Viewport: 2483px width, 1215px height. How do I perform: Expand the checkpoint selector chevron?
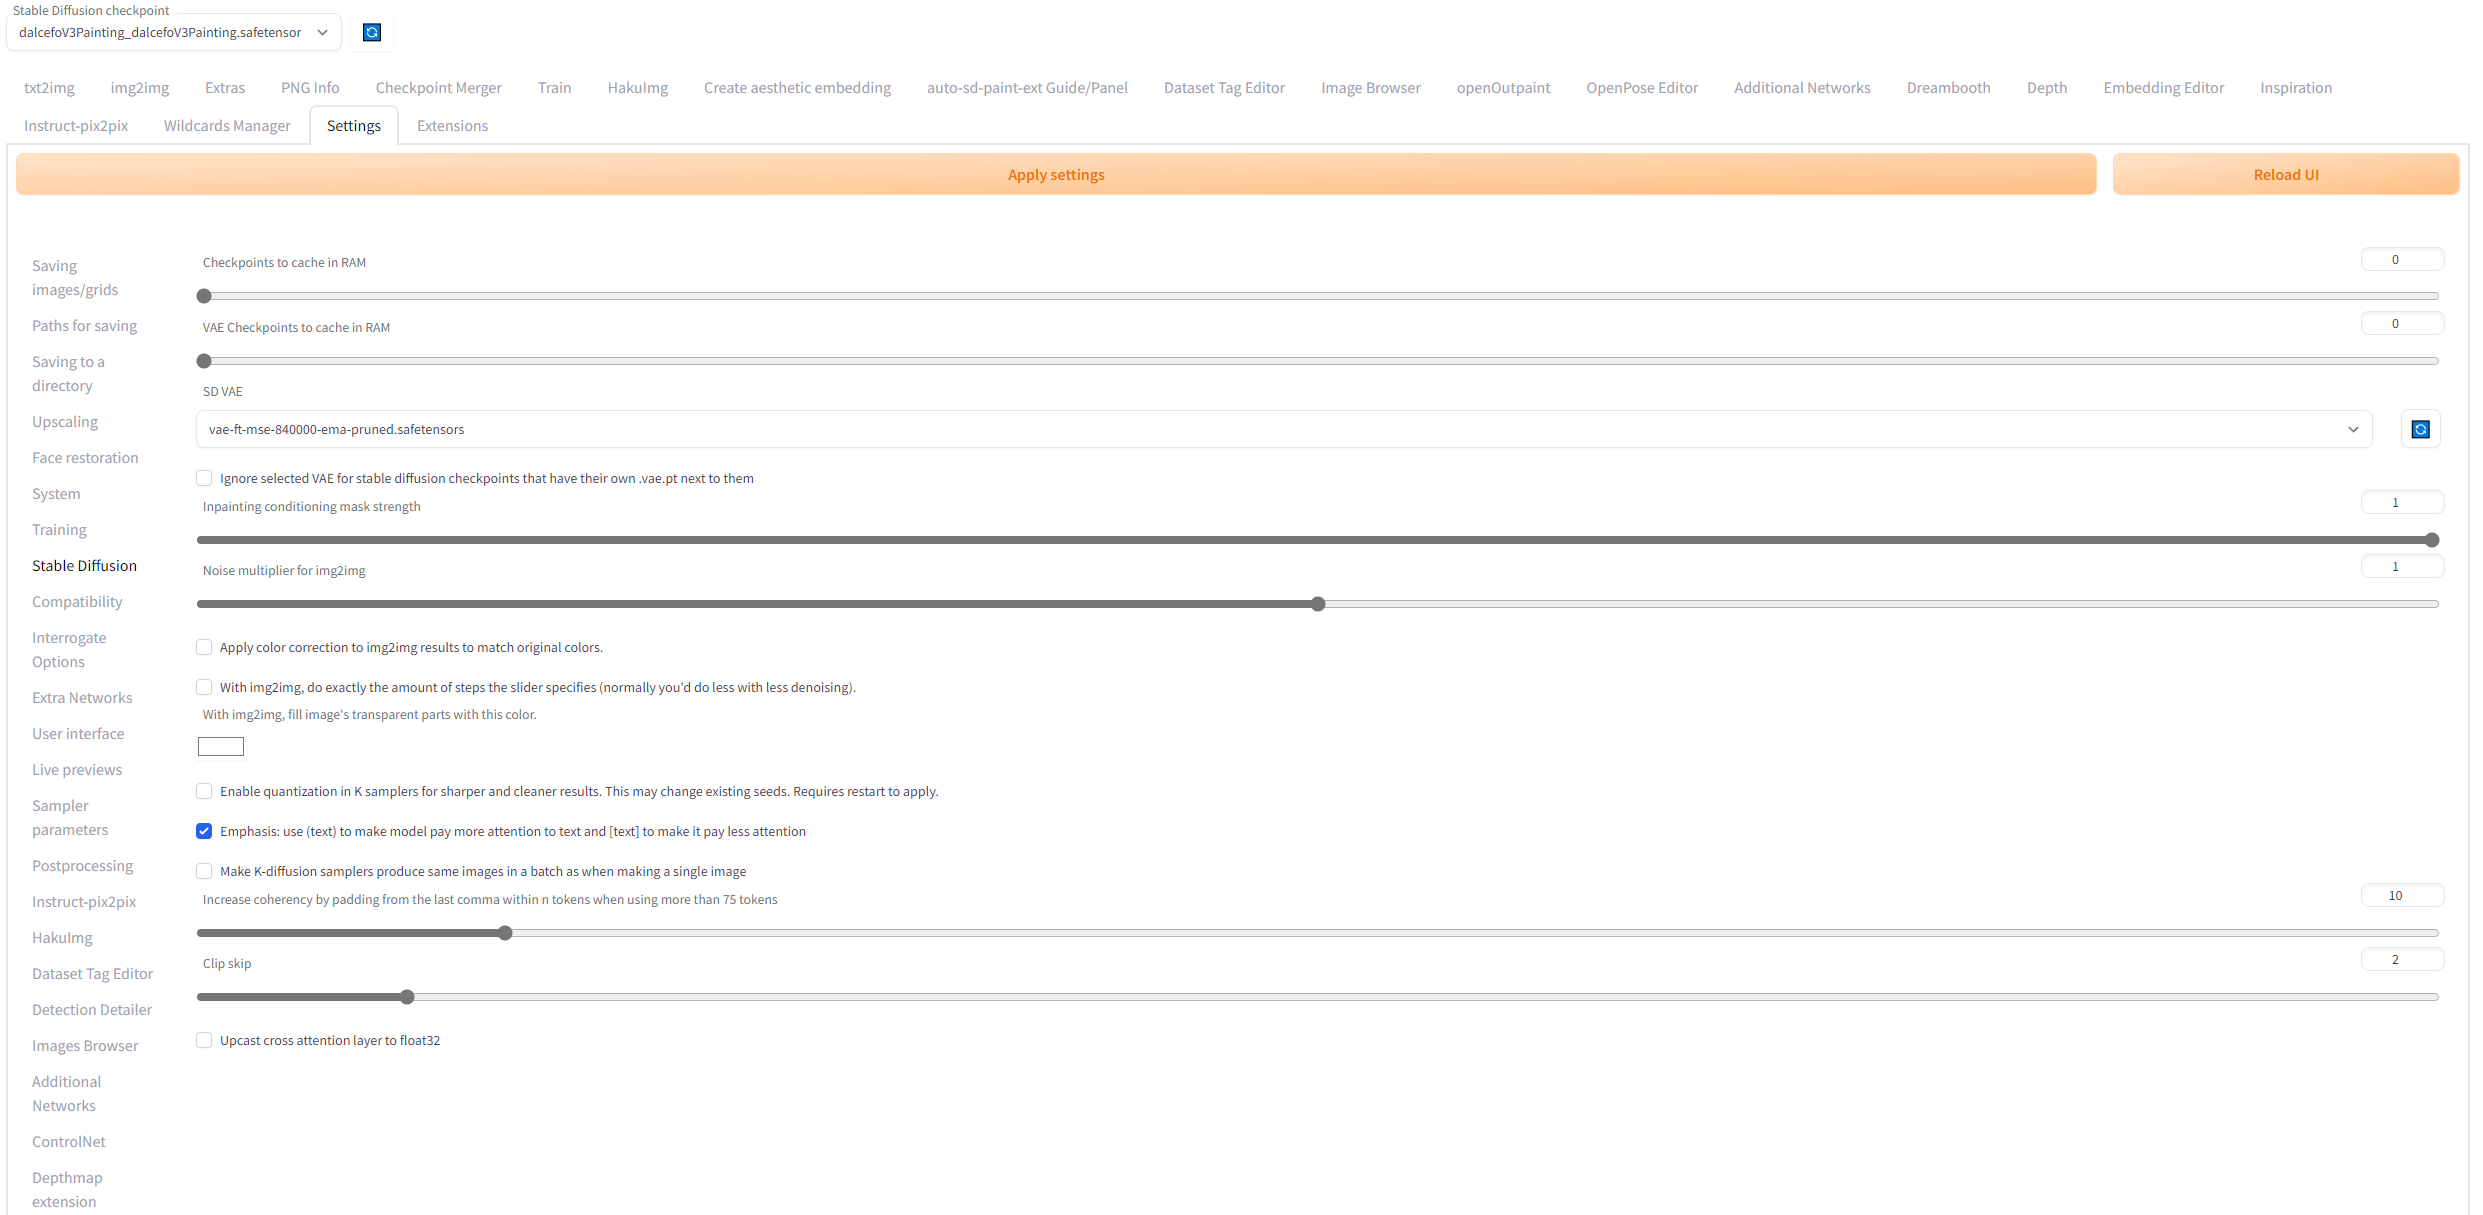[322, 32]
